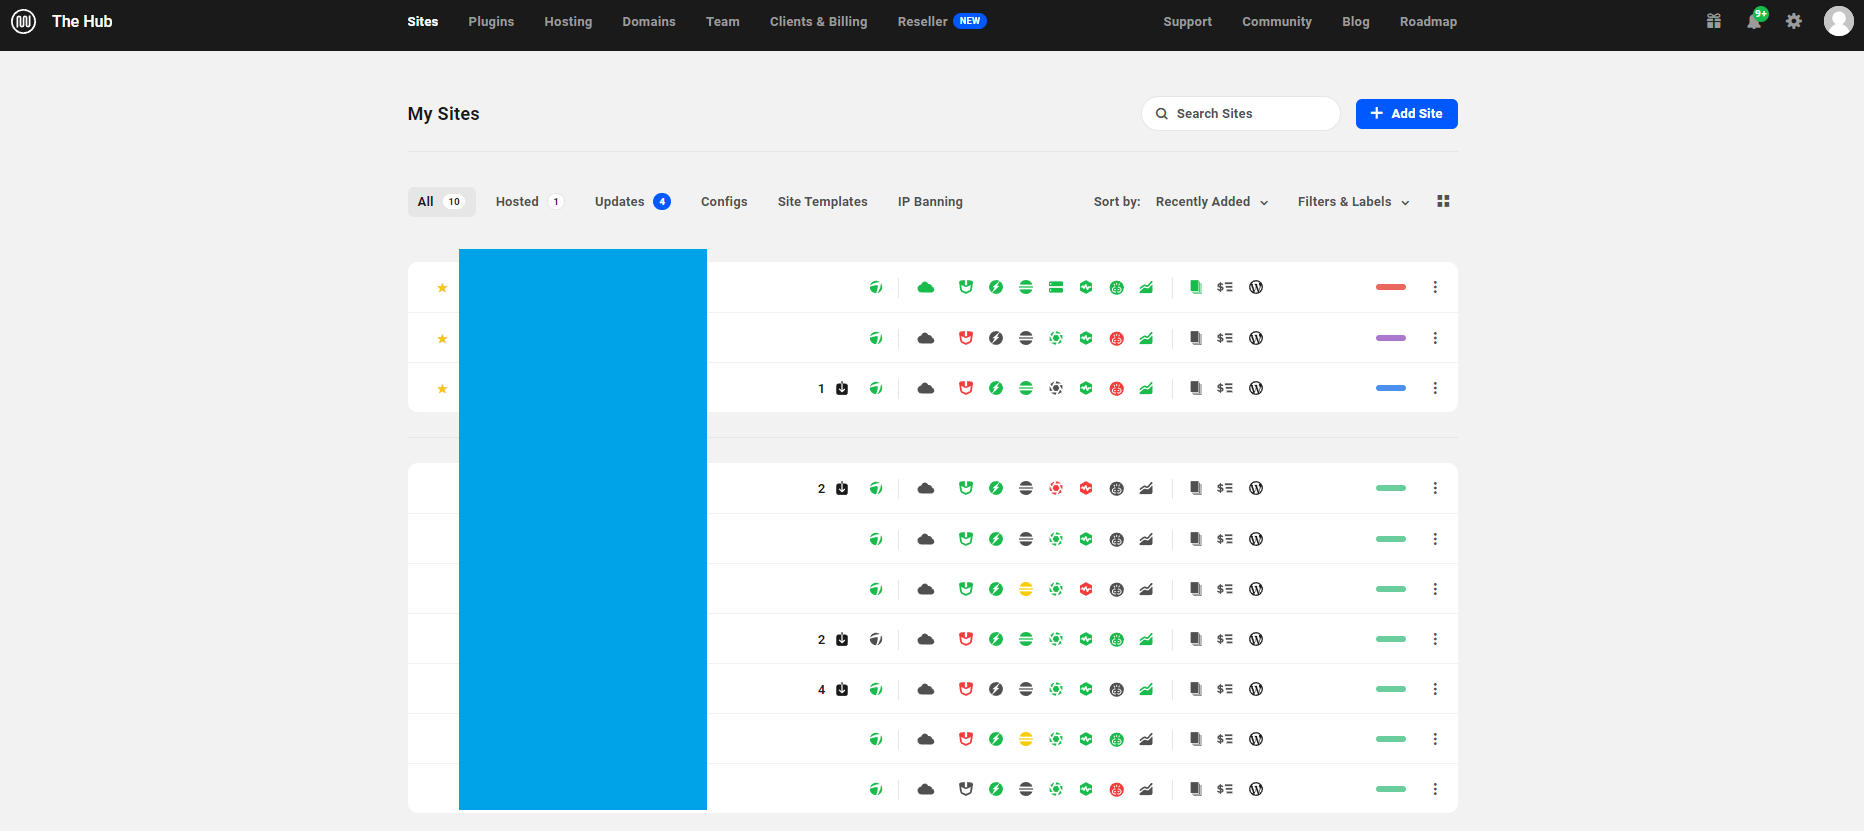The image size is (1864, 831).
Task: Open Defender shield icon on the purple-labeled site
Action: click(966, 338)
